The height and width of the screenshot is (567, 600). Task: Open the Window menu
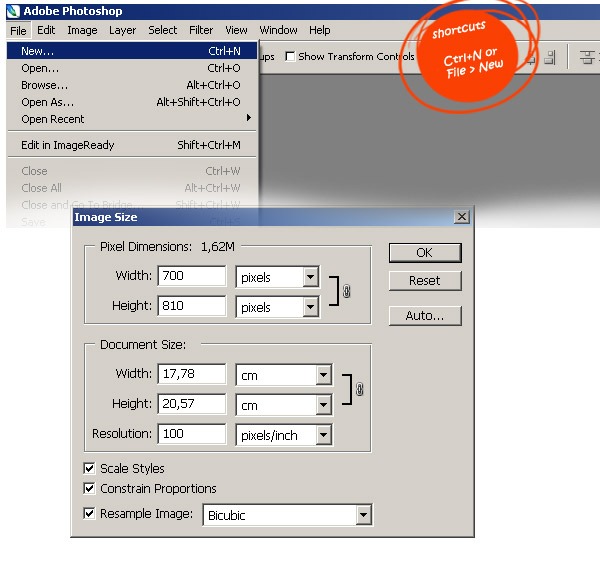[x=278, y=30]
